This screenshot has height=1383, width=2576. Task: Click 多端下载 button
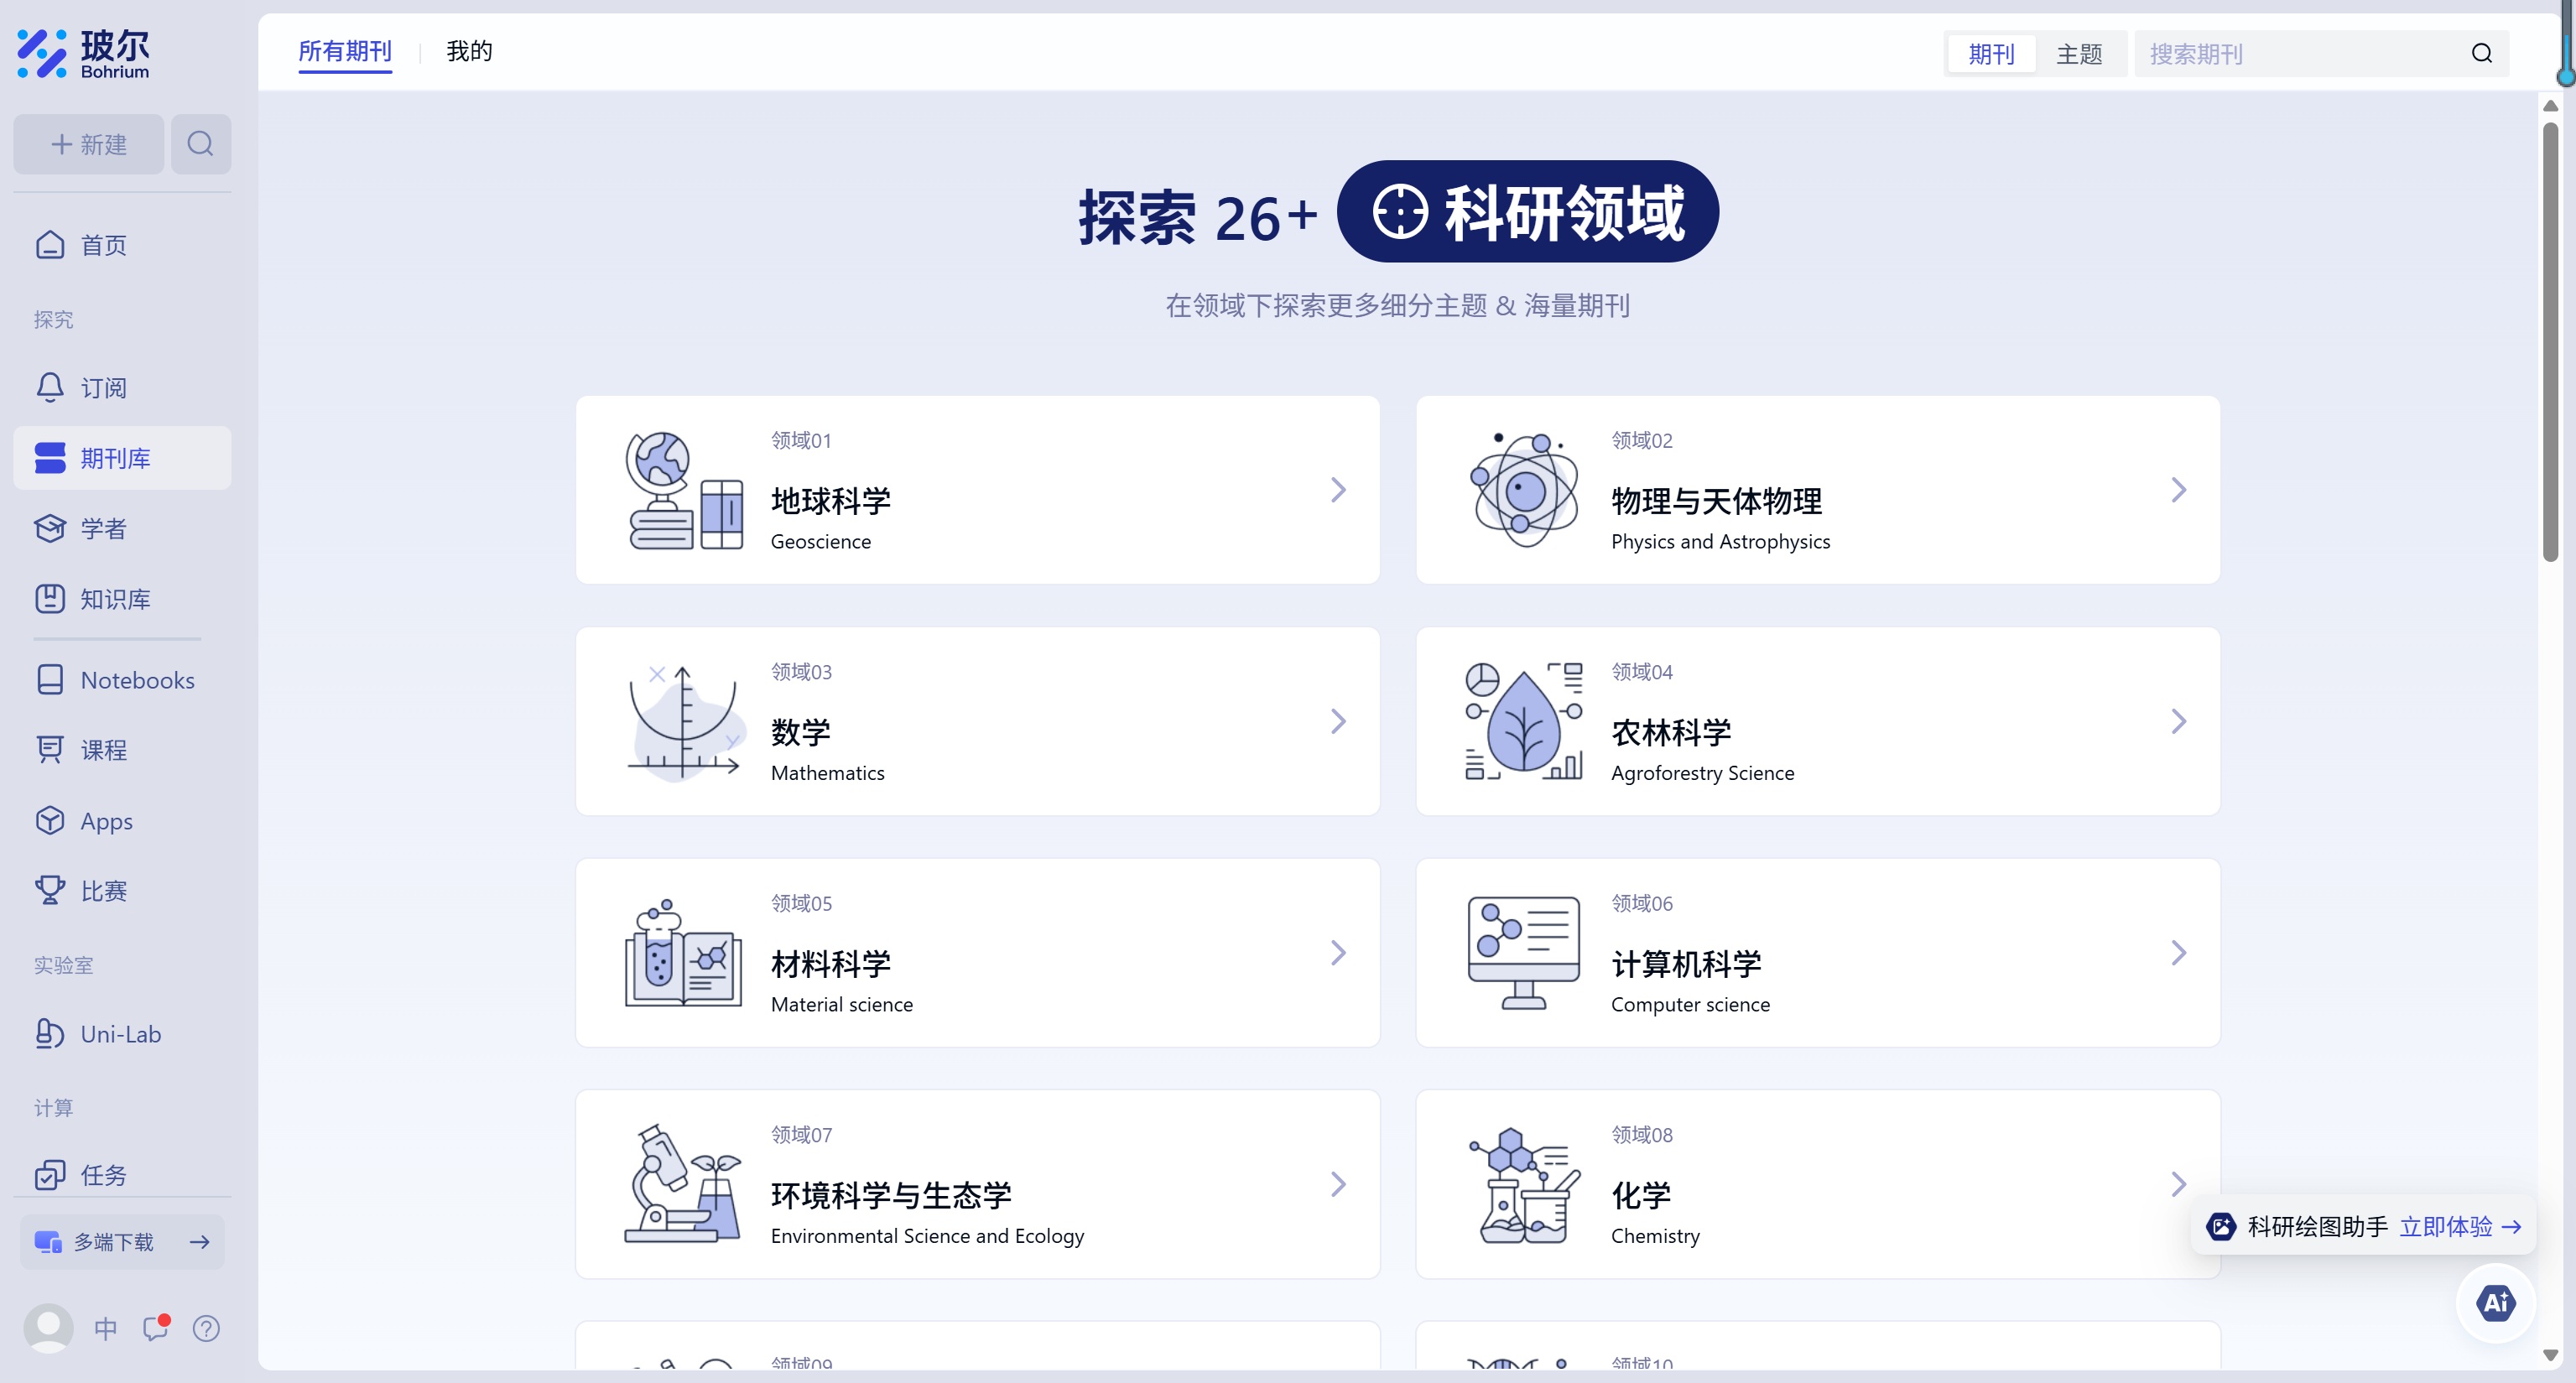pyautogui.click(x=122, y=1242)
